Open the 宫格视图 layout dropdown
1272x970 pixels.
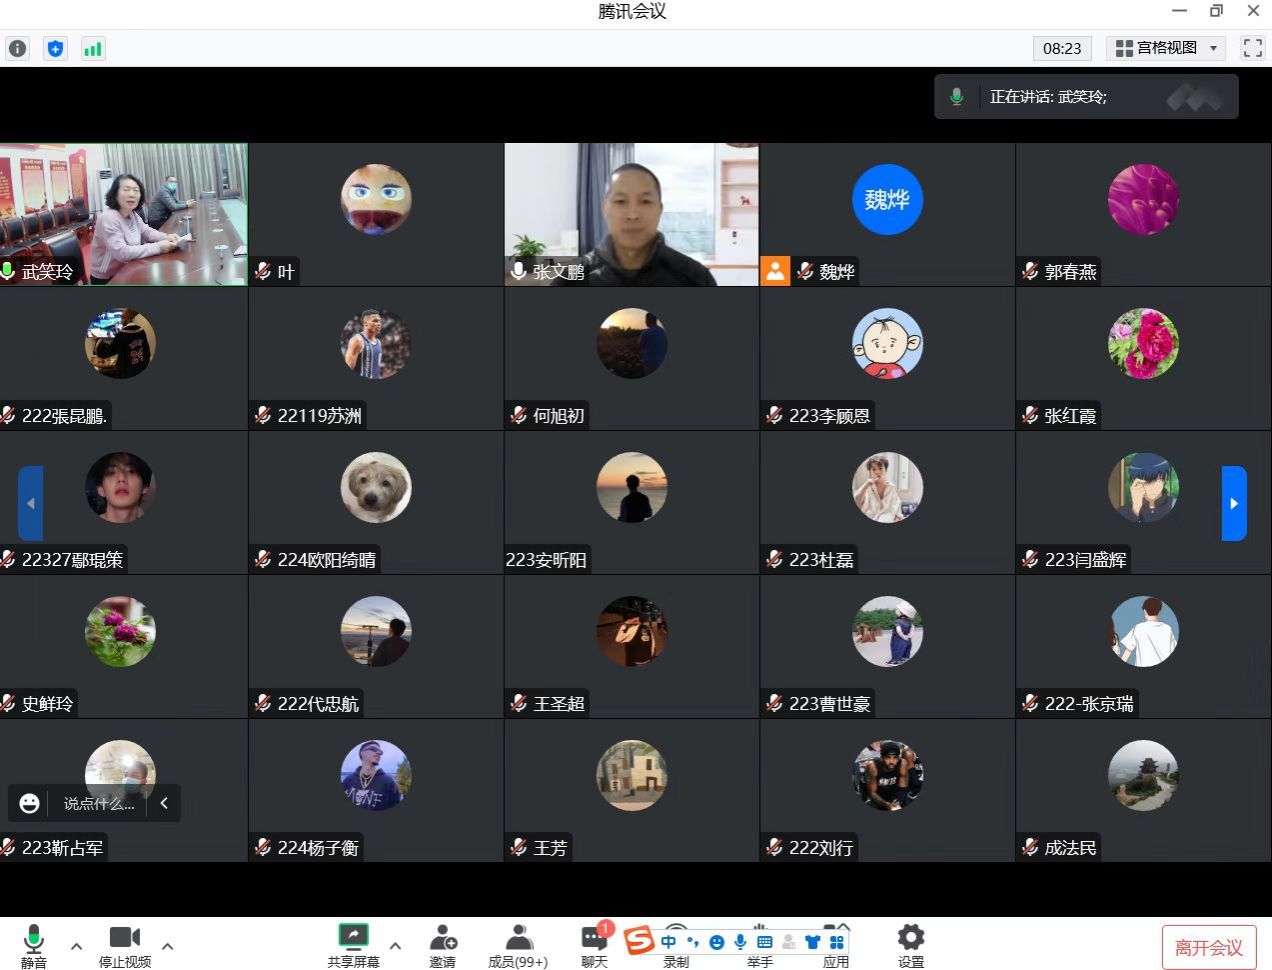[1166, 48]
